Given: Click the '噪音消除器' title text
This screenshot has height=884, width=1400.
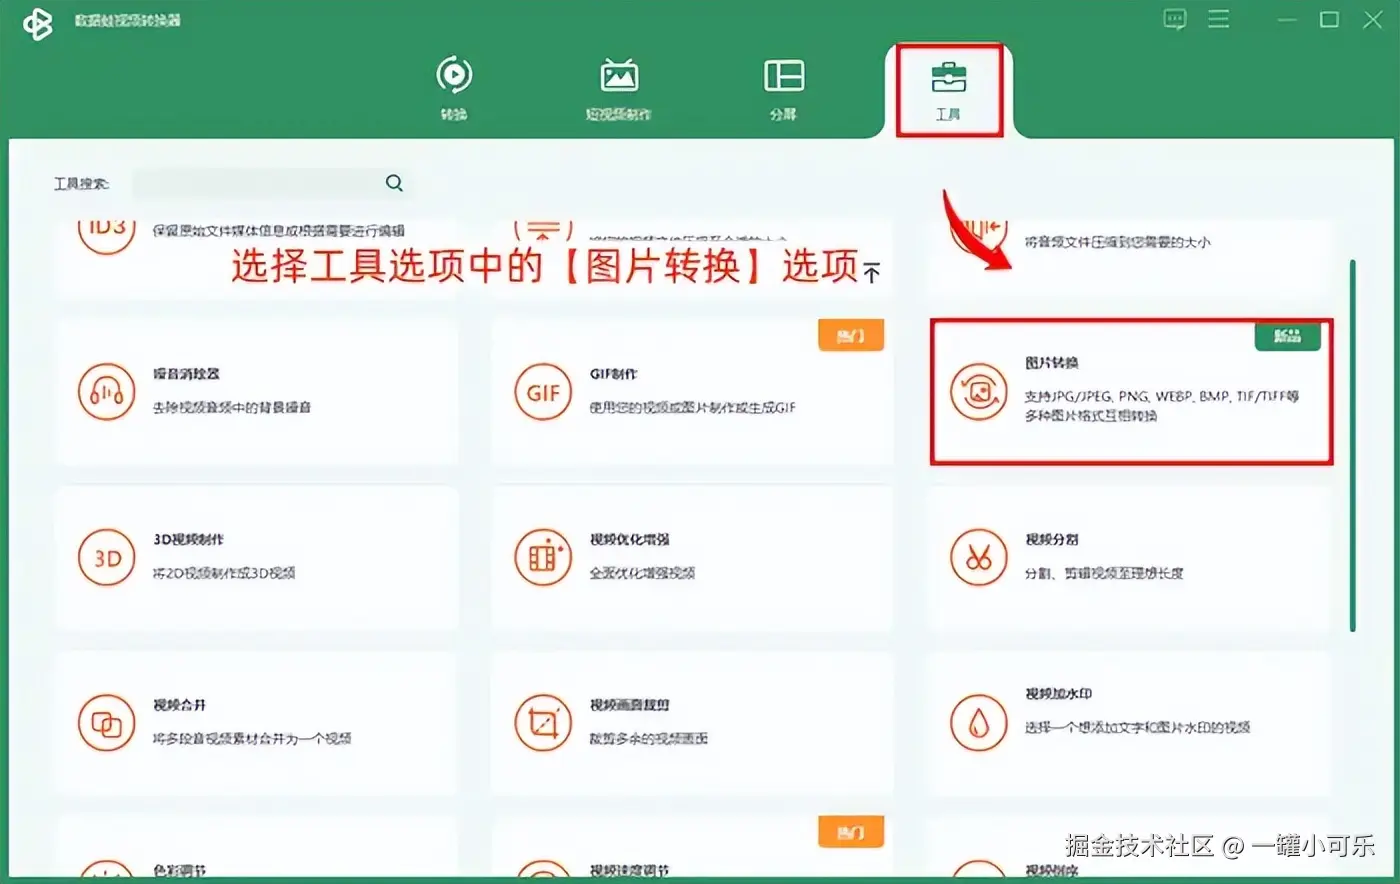Looking at the screenshot, I should 186,374.
